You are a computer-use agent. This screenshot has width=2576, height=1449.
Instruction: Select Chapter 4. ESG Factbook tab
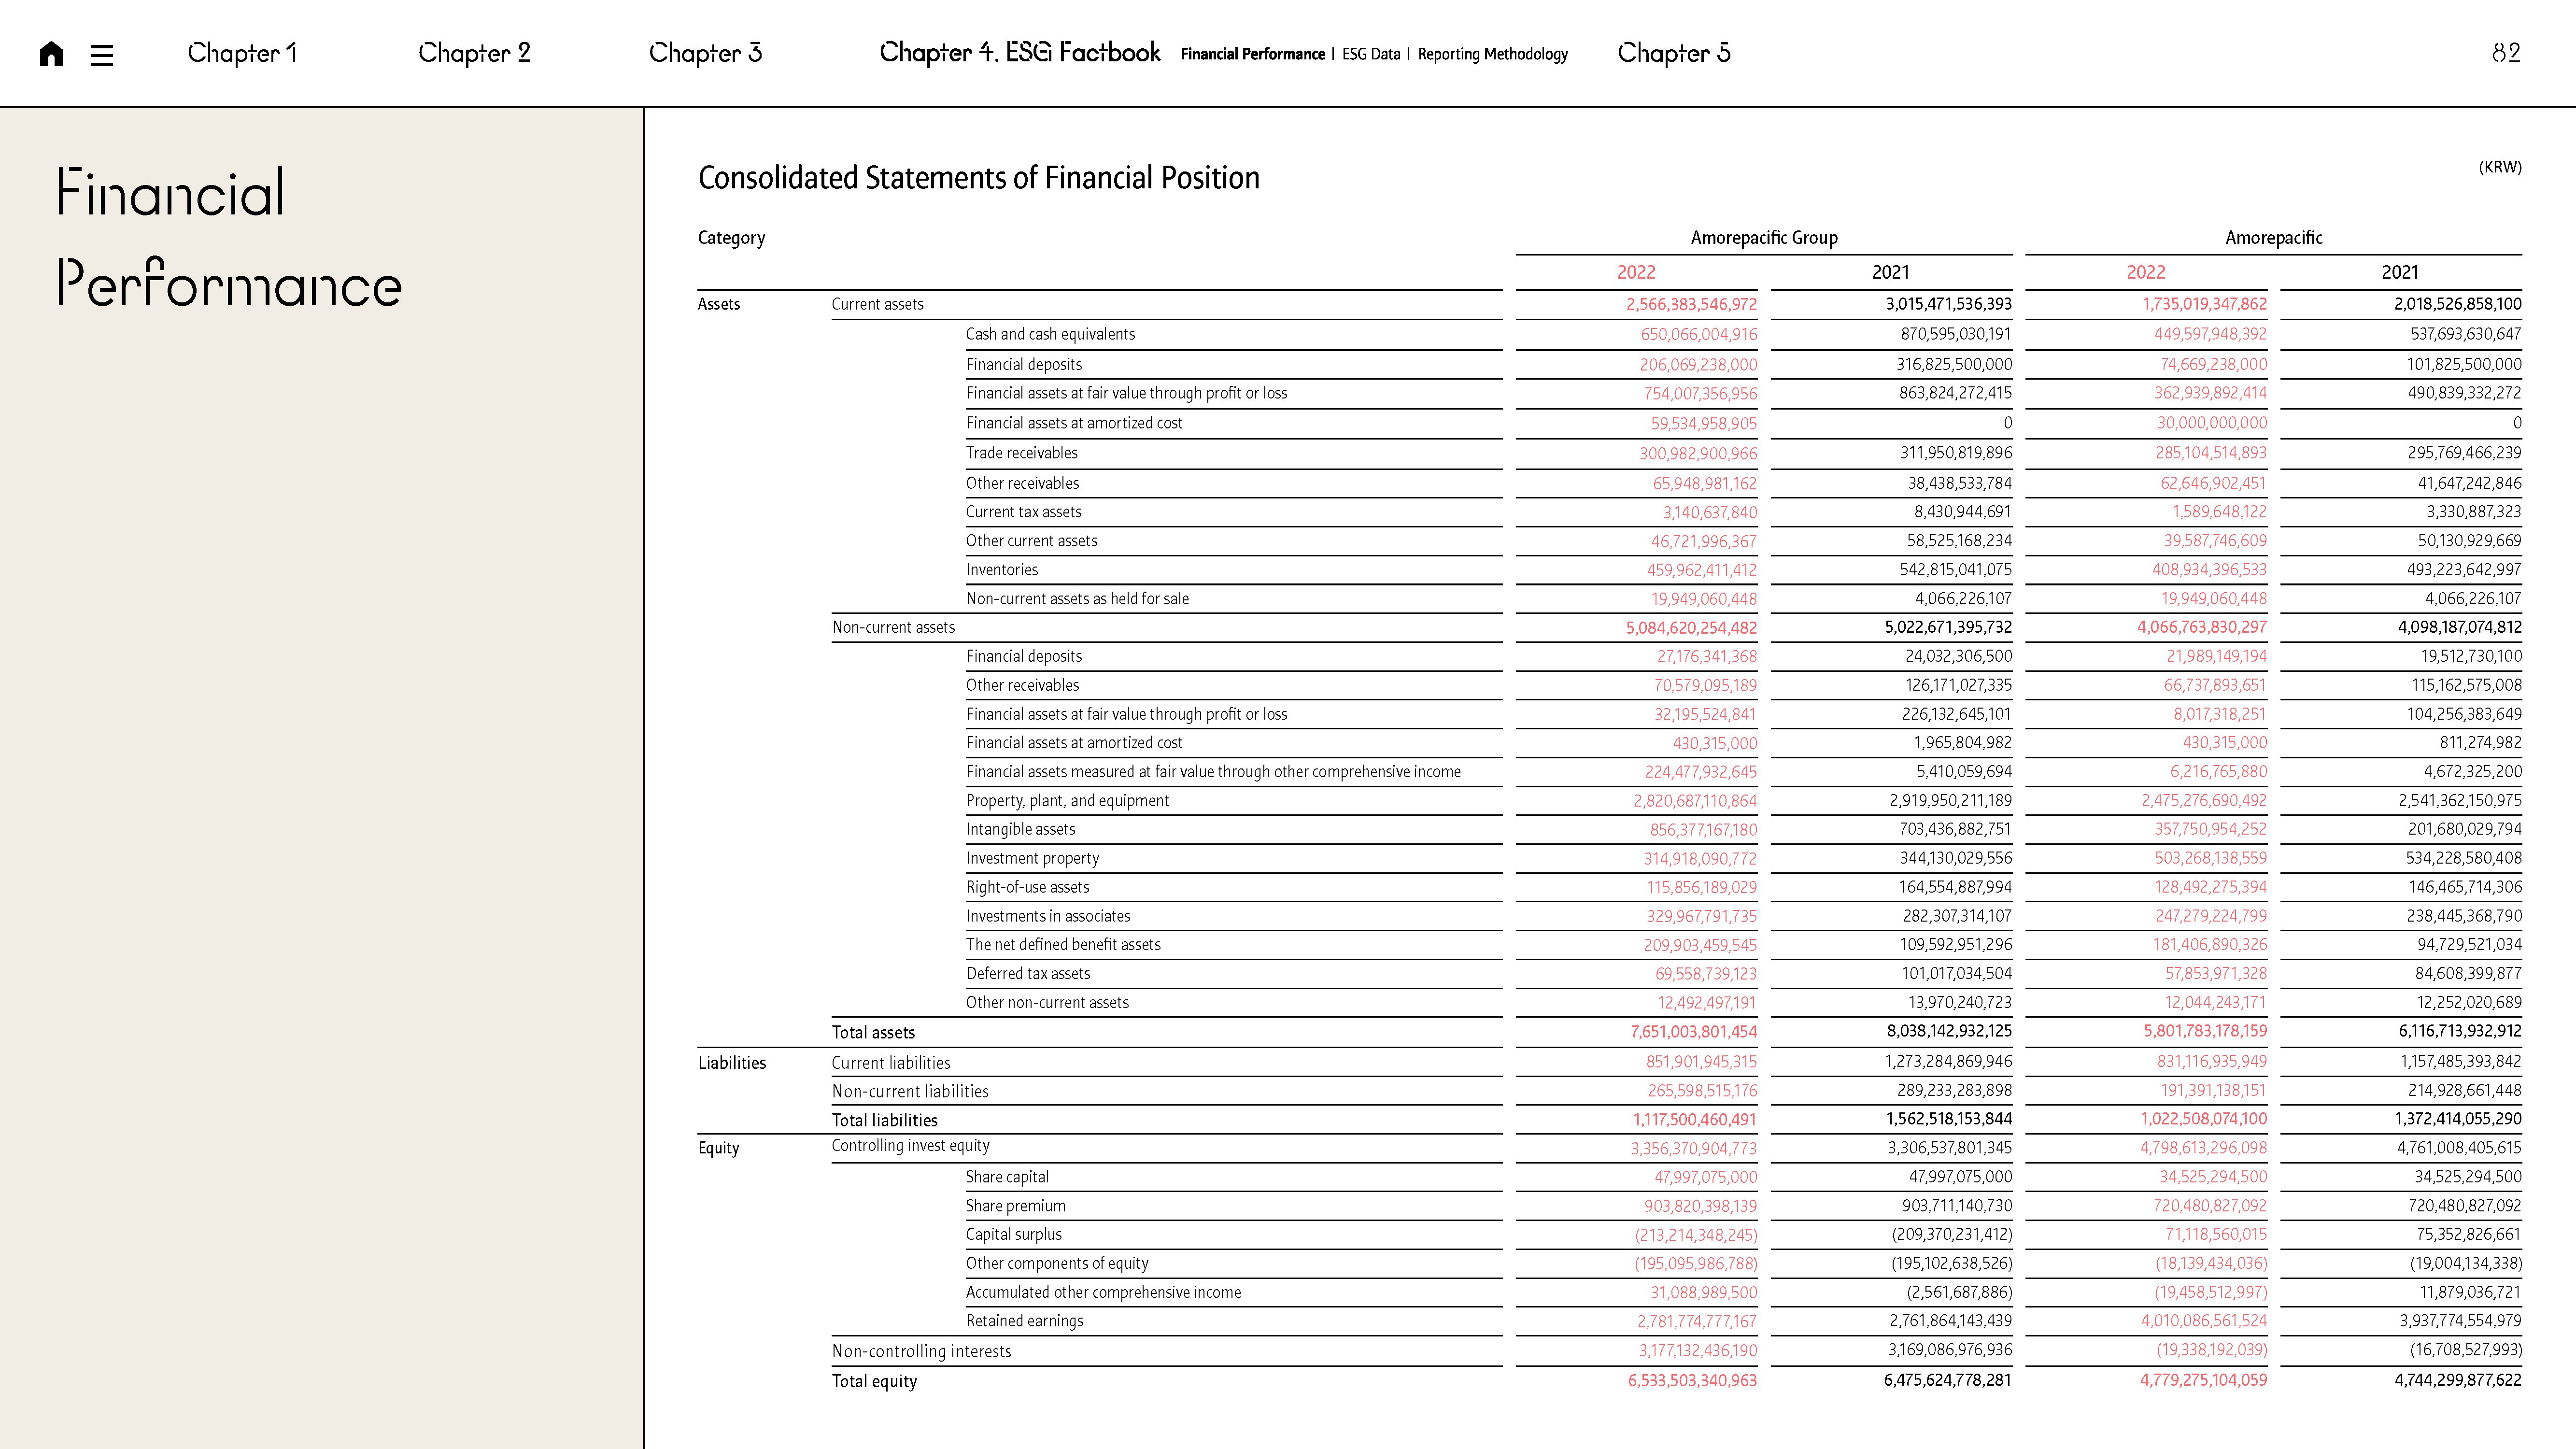tap(1019, 53)
